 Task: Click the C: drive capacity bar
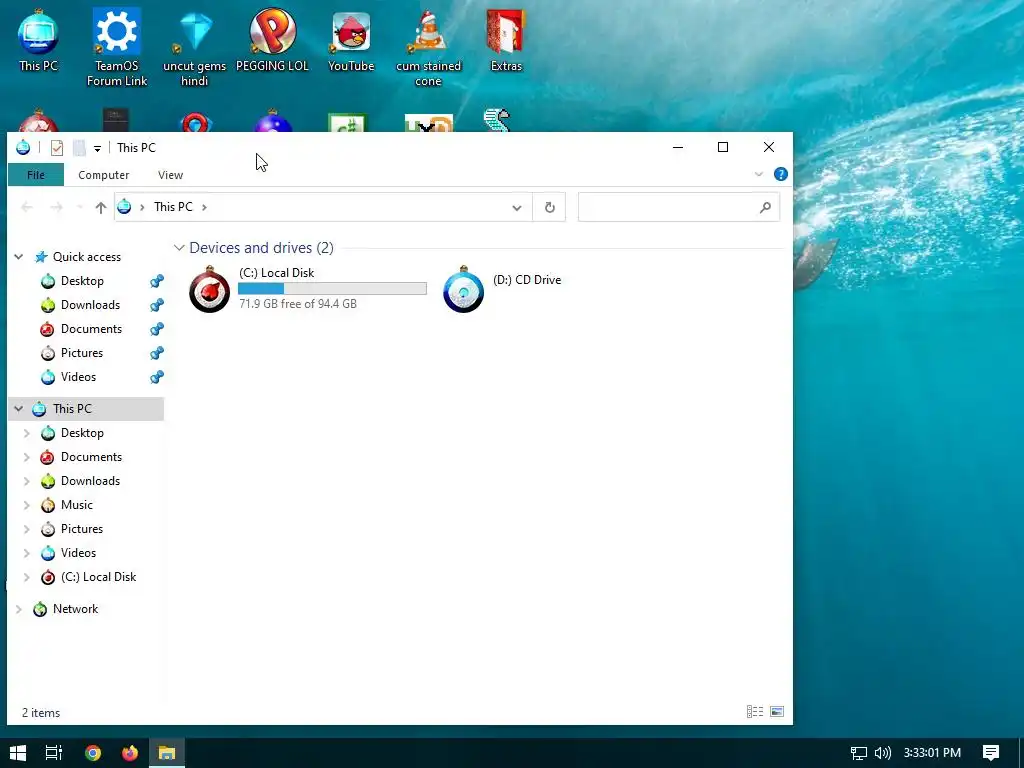[332, 289]
